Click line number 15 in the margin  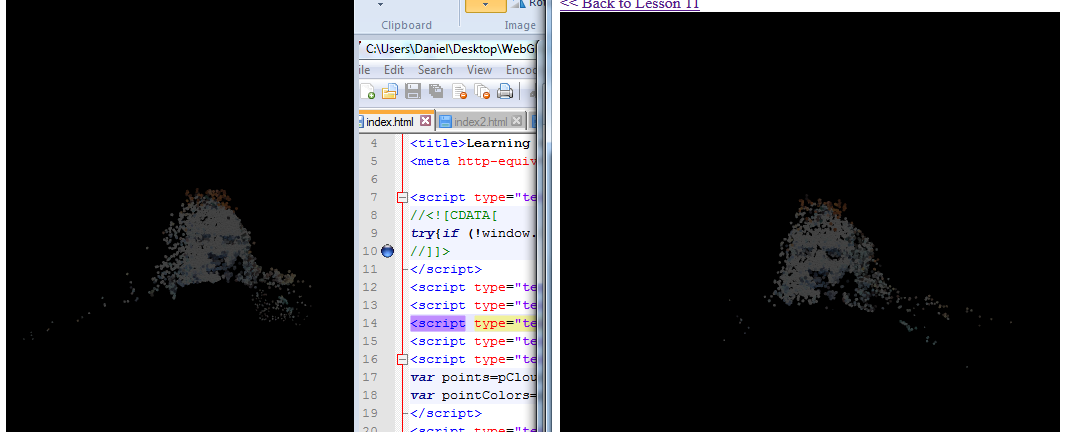pyautogui.click(x=370, y=341)
